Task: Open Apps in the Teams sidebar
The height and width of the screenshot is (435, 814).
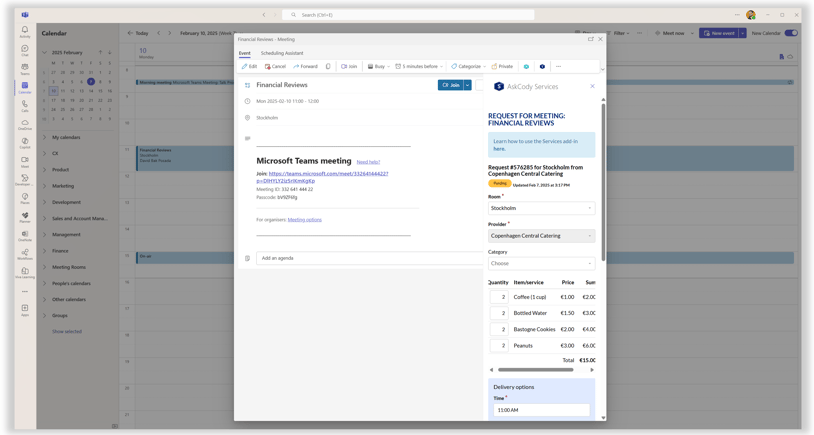Action: [x=24, y=310]
